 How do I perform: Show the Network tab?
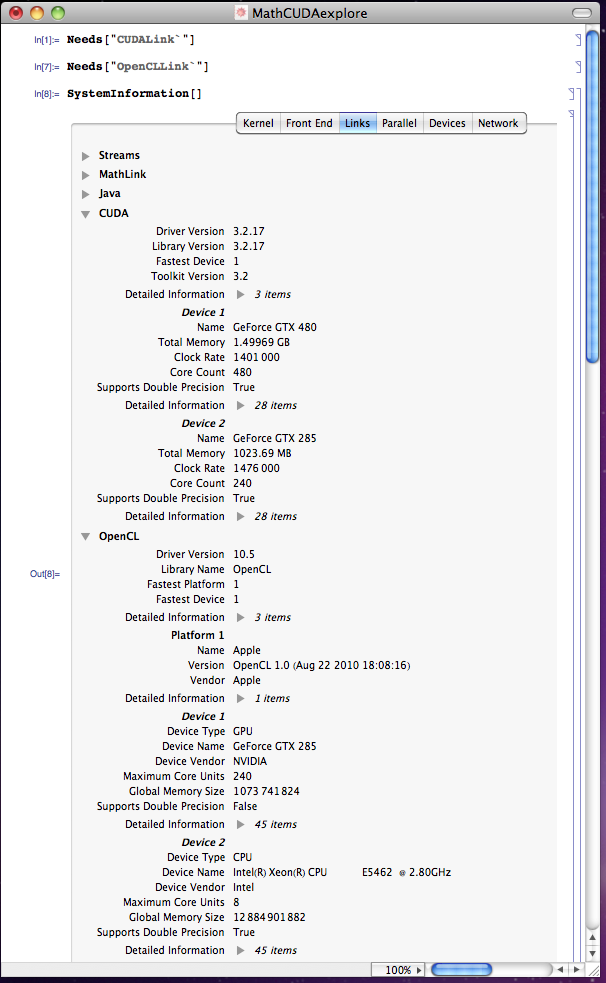(x=498, y=123)
